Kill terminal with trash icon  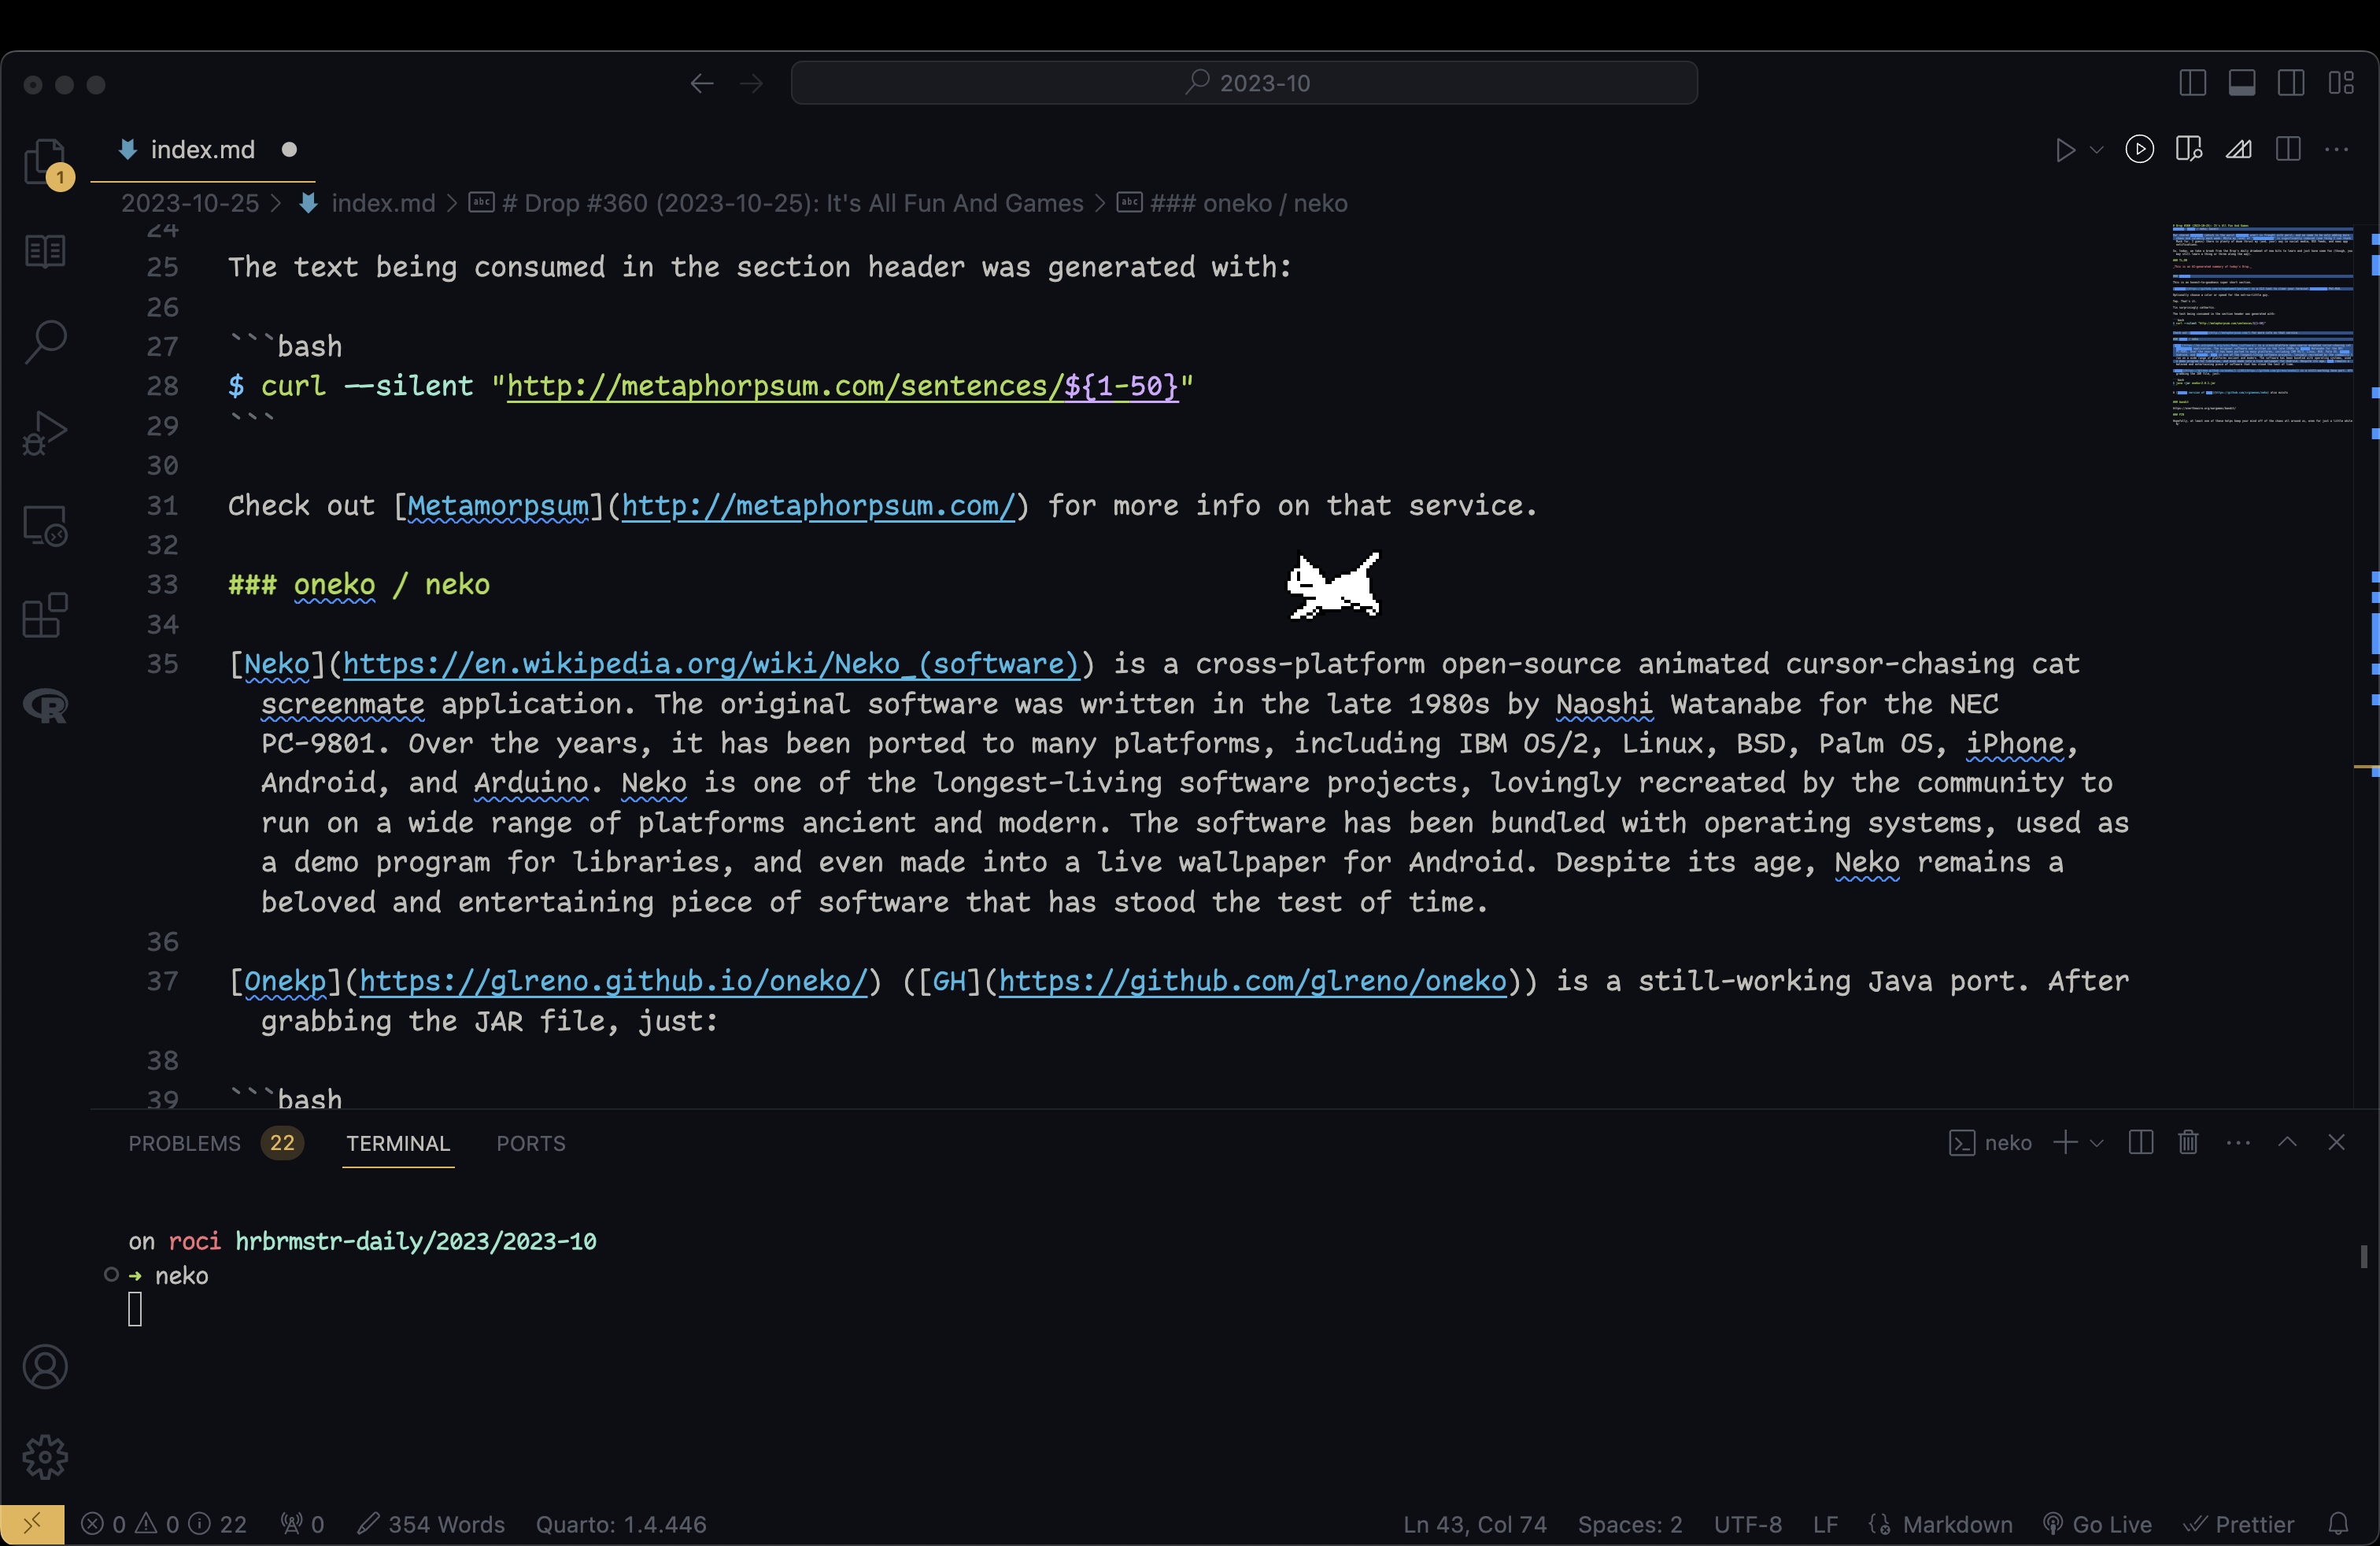coord(2188,1142)
